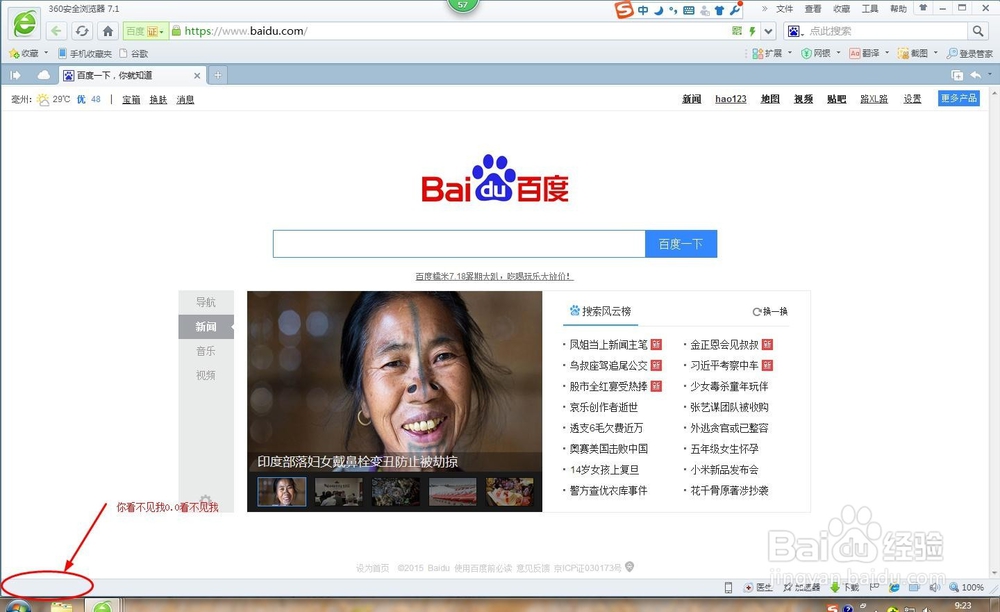Close the 百度一下 tab
Screen dimensions: 1000x612
tap(197, 75)
